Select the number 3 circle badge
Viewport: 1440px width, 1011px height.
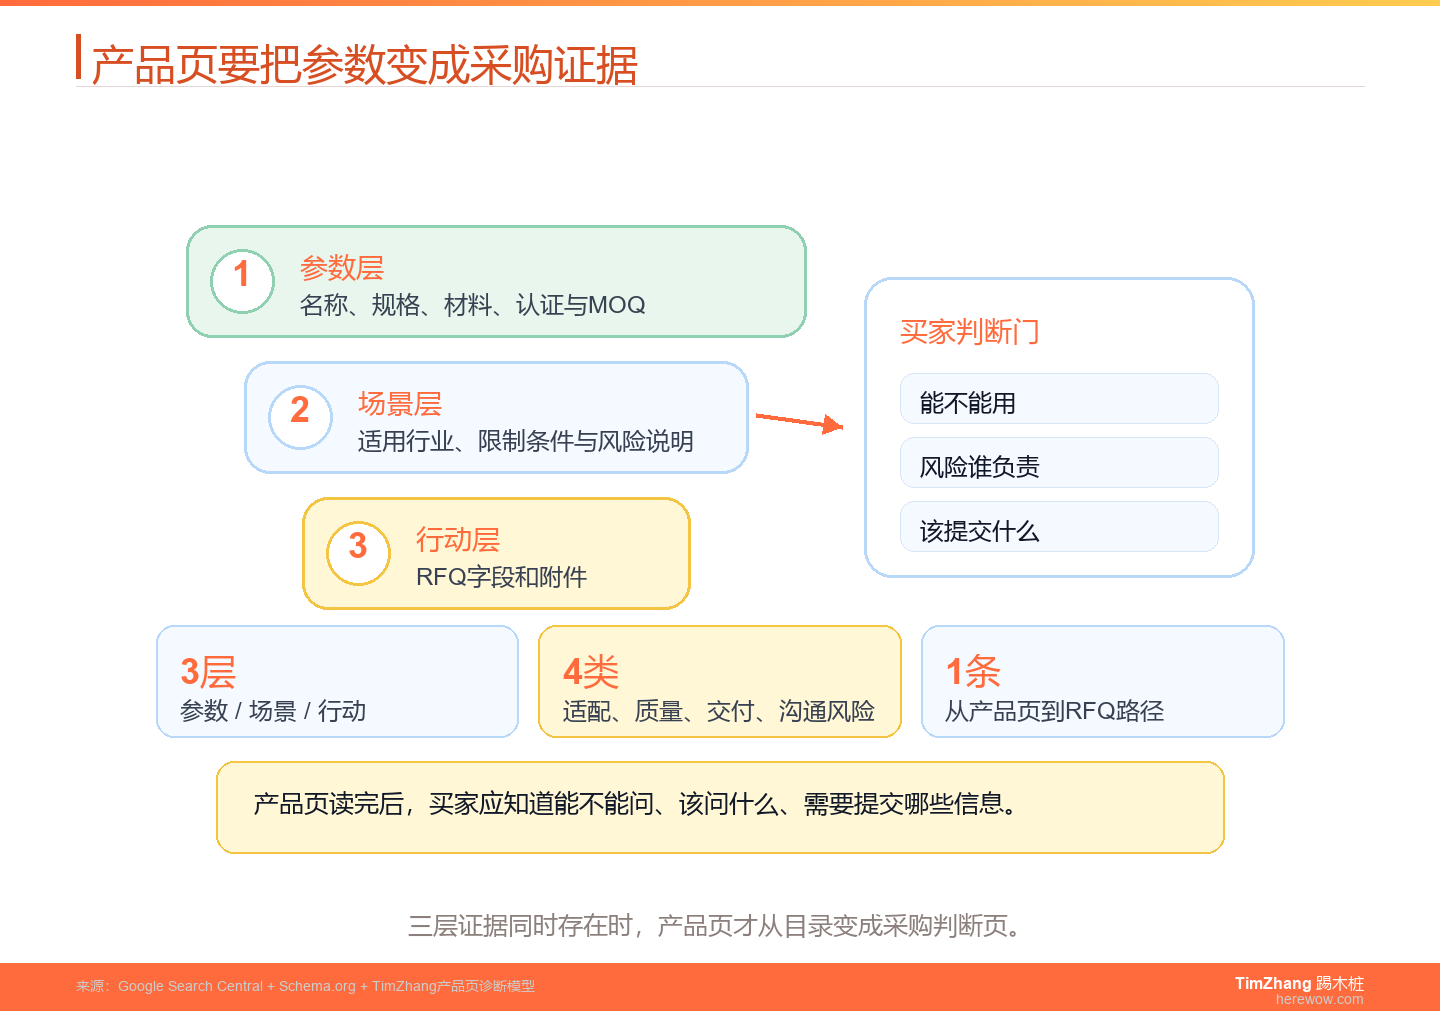[x=358, y=553]
